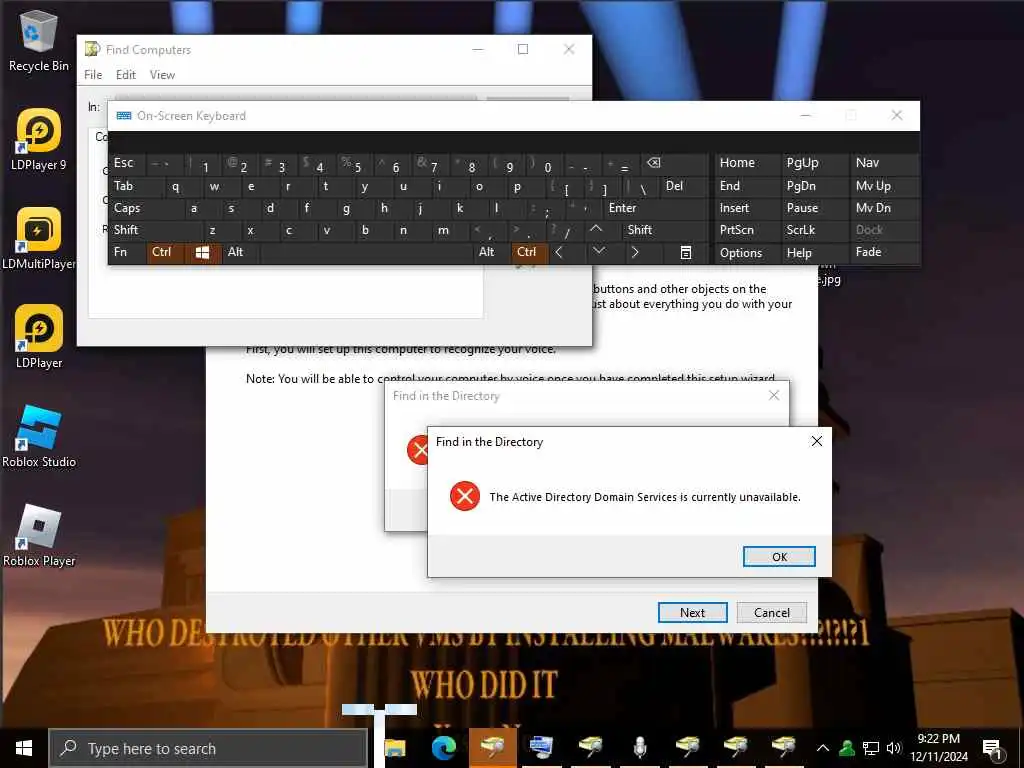Open the Speech Recognition microphone taskbar icon

[639, 748]
